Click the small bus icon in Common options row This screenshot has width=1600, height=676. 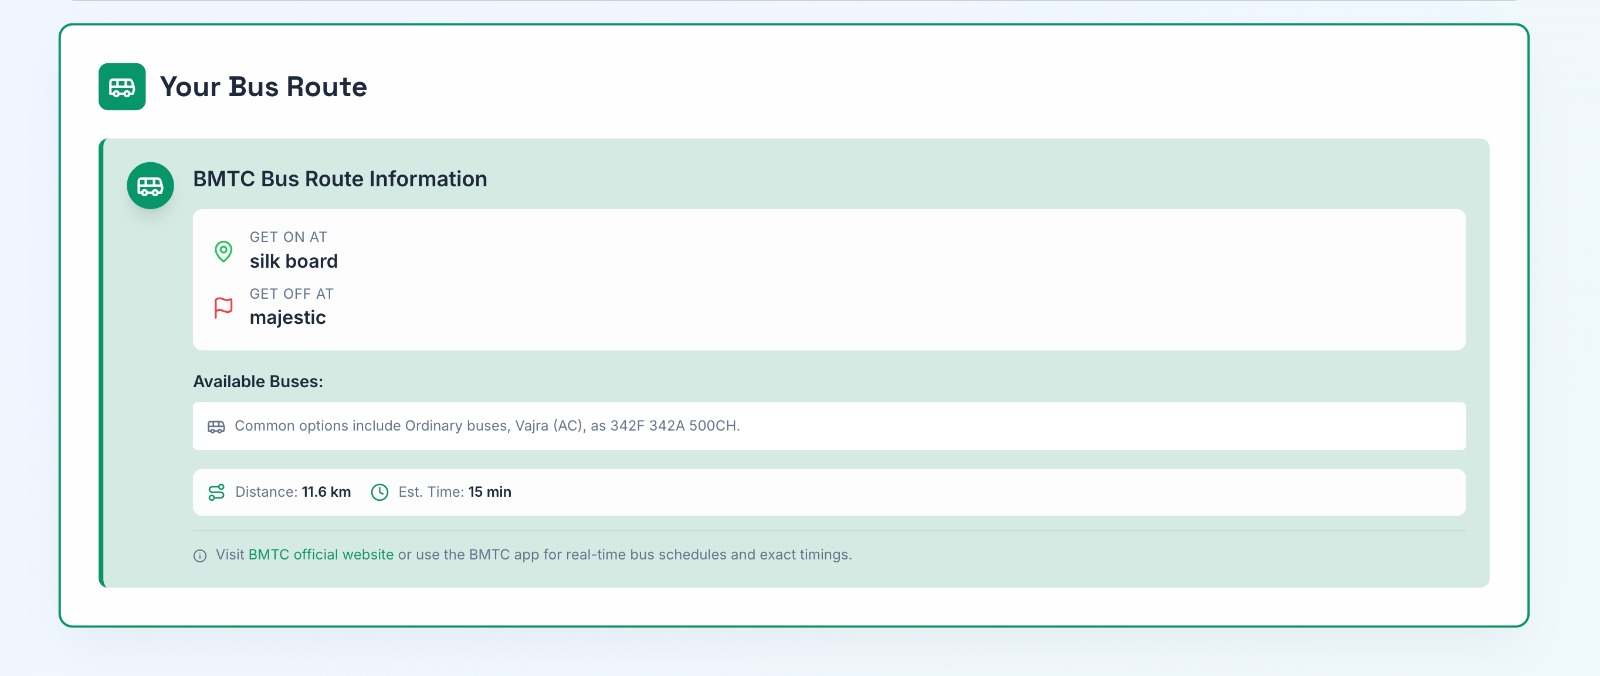pyautogui.click(x=216, y=427)
